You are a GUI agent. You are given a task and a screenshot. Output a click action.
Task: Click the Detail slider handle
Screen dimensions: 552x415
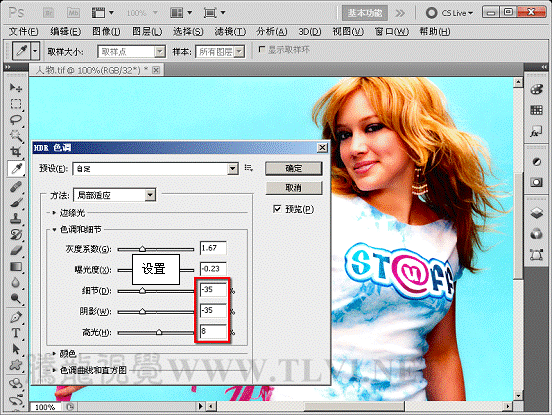point(142,291)
